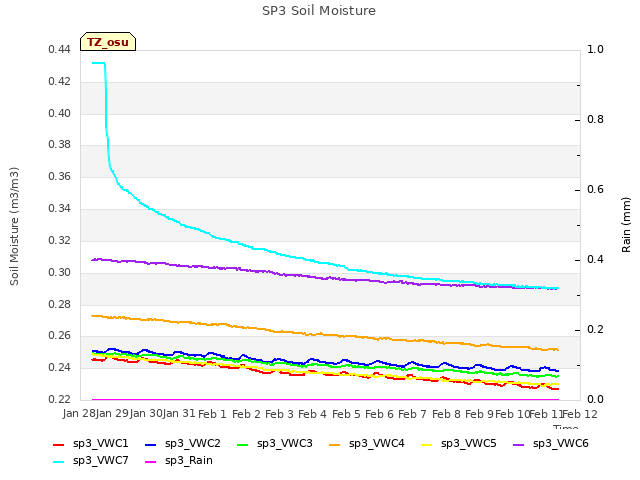Screen dimensions: 640x480
Task: Click the Rain (mm) axis label
Action: pos(626,225)
